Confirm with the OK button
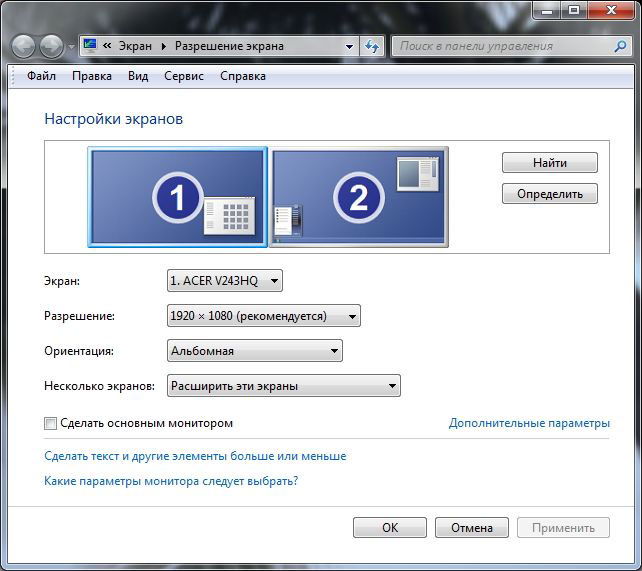The width and height of the screenshot is (642, 571). (390, 528)
